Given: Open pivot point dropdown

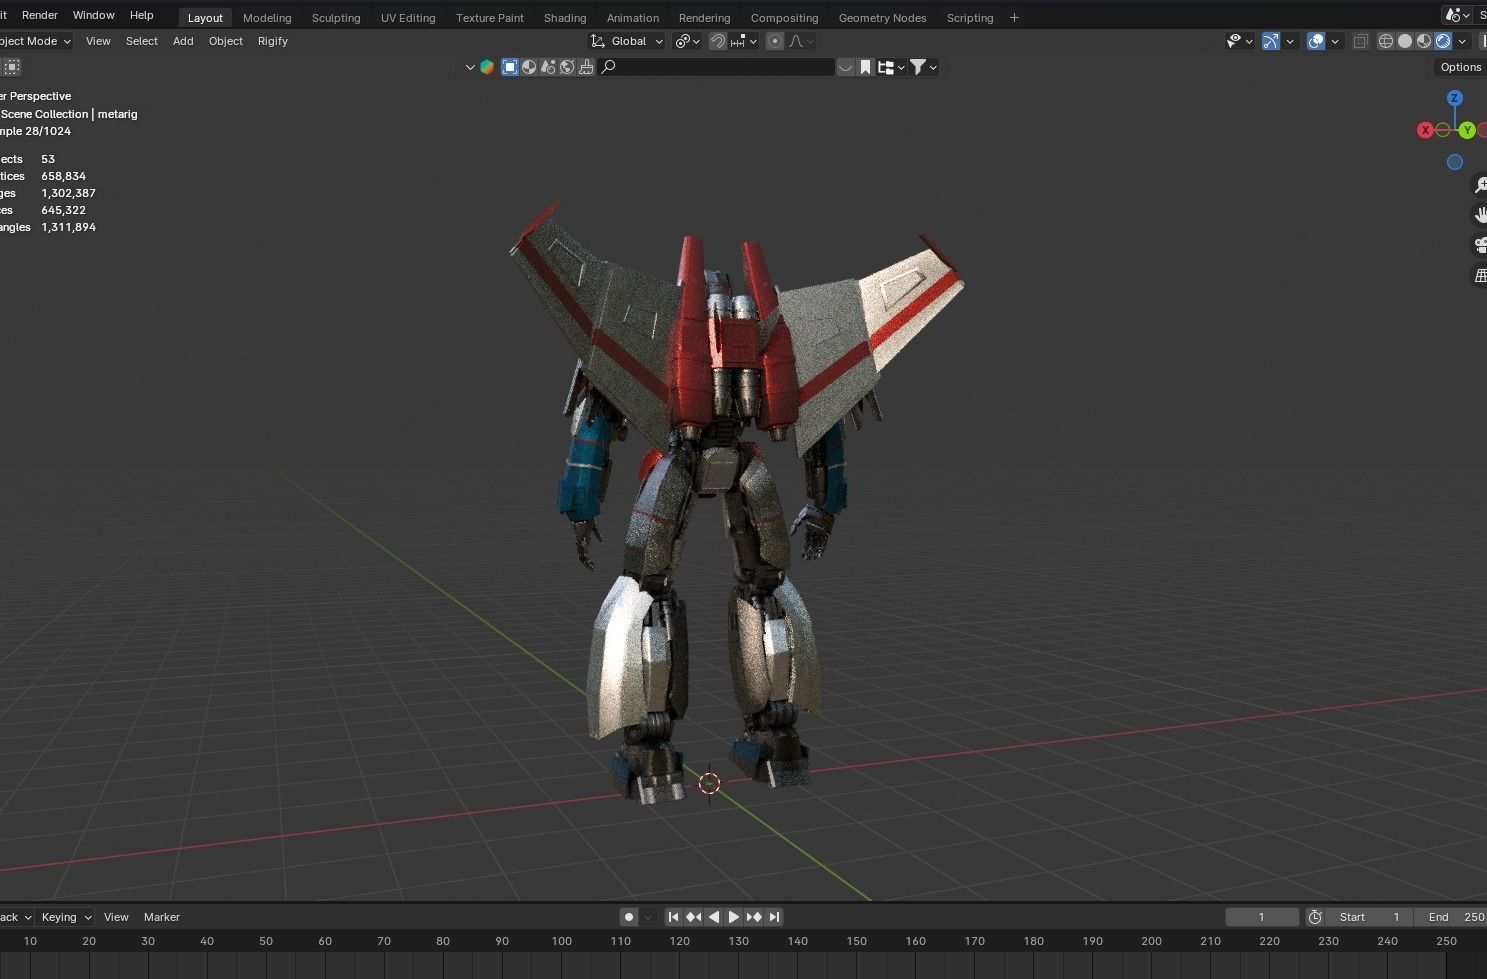Looking at the screenshot, I should pos(687,41).
